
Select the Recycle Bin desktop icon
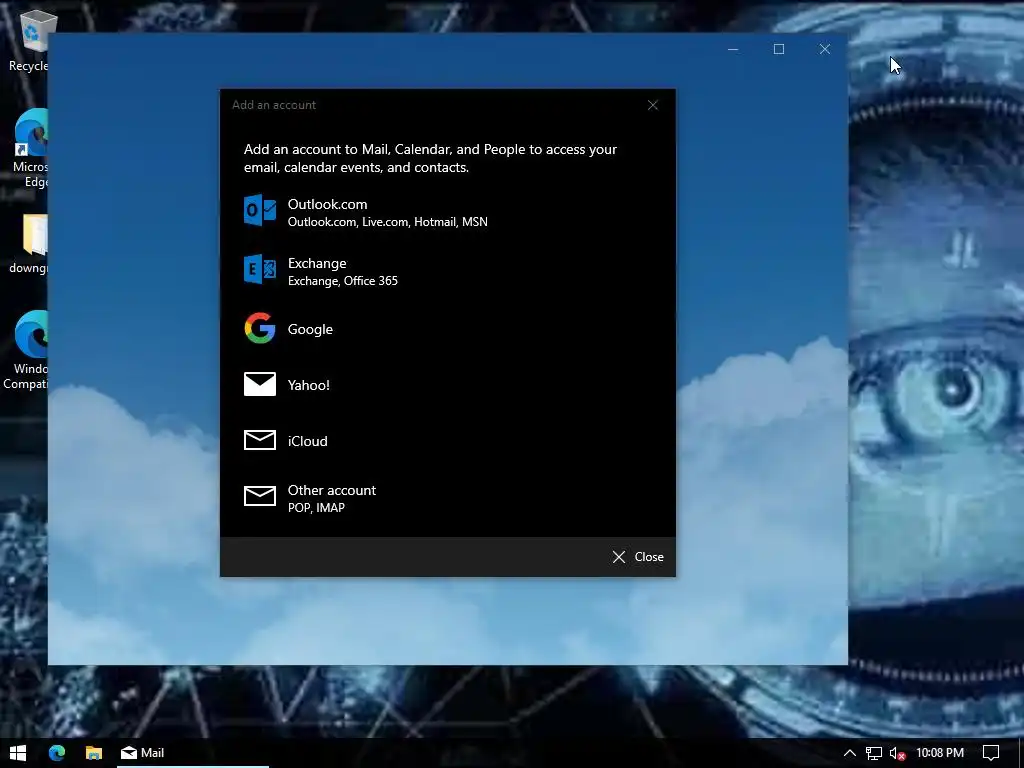pos(29,40)
